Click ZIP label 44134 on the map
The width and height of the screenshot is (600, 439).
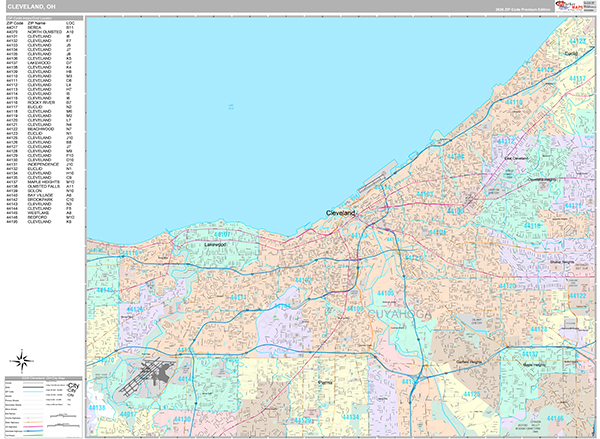coord(351,417)
